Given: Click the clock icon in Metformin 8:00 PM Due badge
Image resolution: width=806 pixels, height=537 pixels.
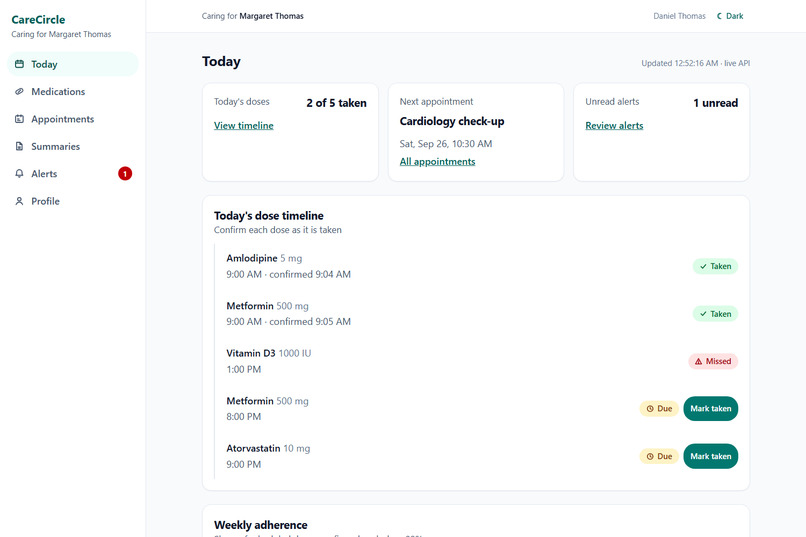Looking at the screenshot, I should tap(650, 409).
